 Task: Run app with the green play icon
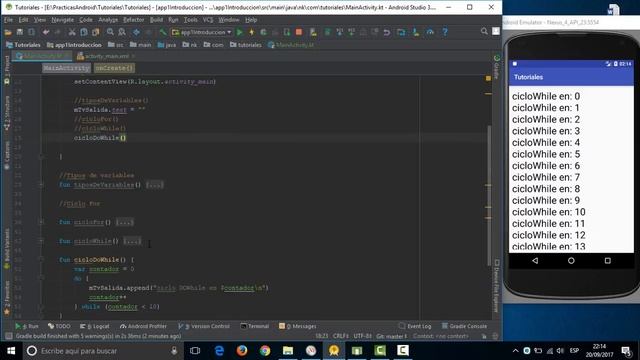(240, 32)
